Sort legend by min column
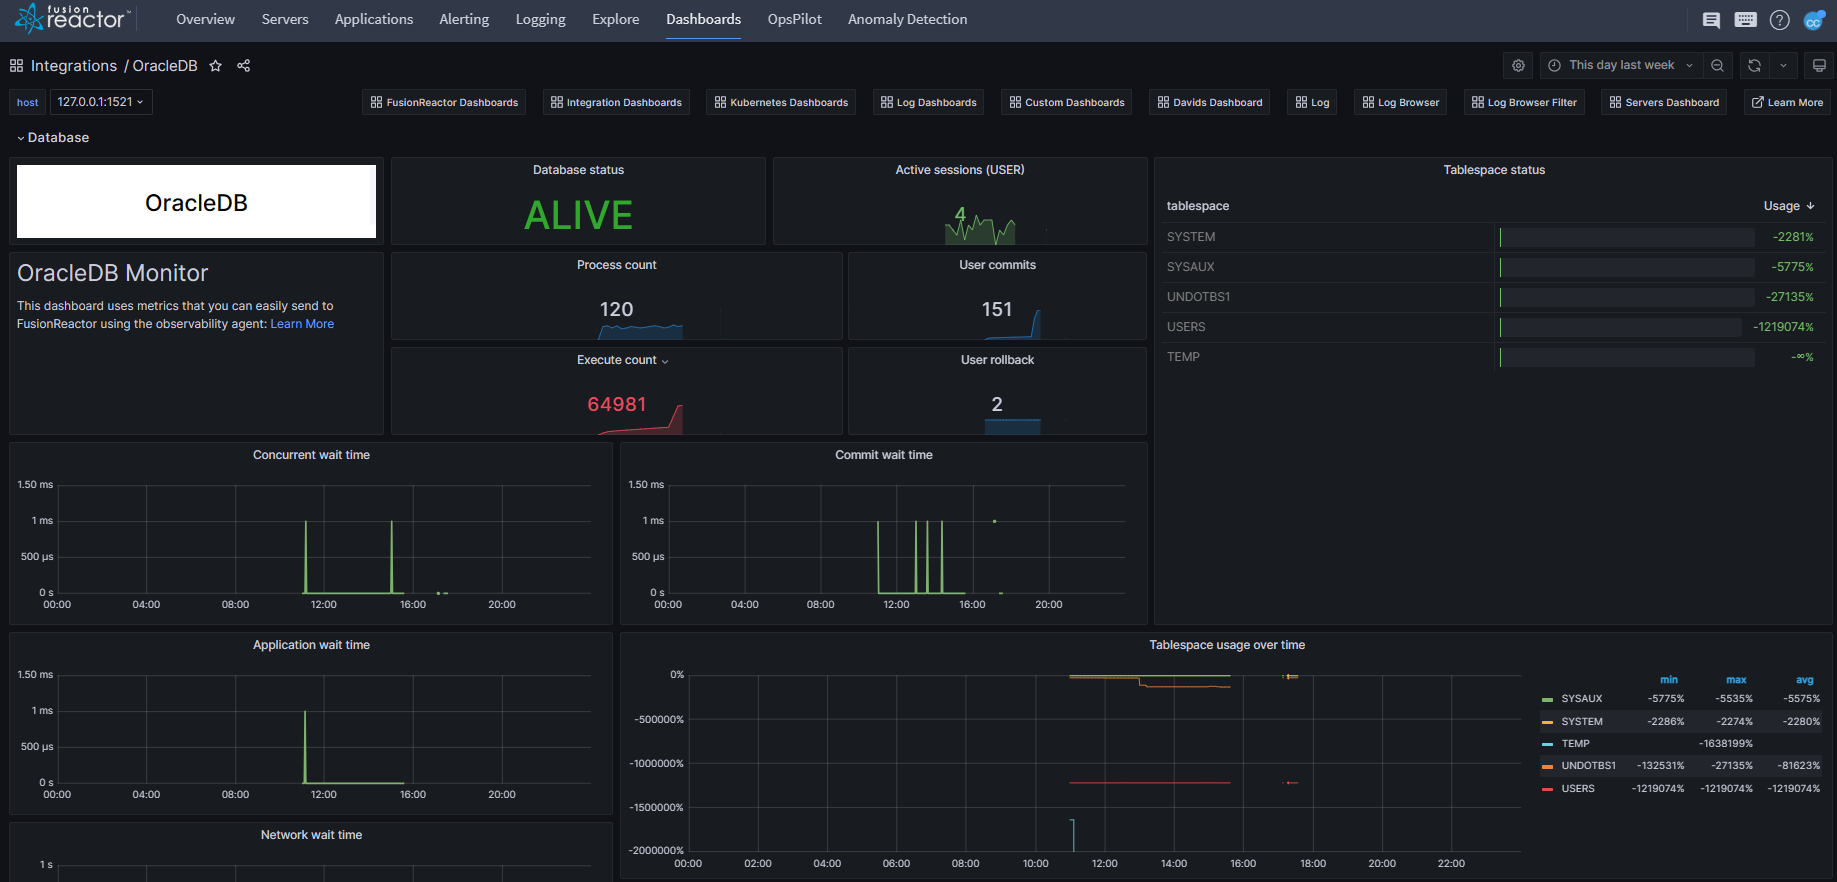1837x882 pixels. coord(1669,680)
